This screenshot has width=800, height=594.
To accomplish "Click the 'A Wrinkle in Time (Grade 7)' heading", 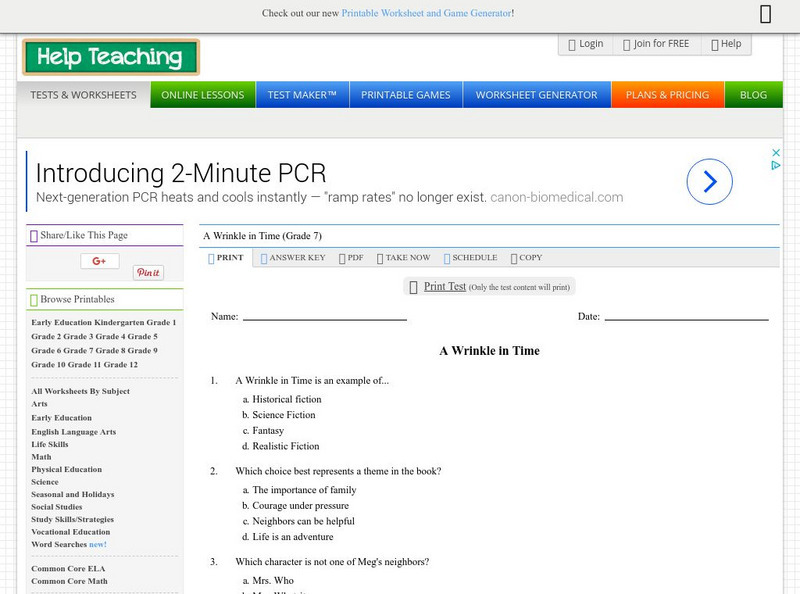I will point(262,236).
